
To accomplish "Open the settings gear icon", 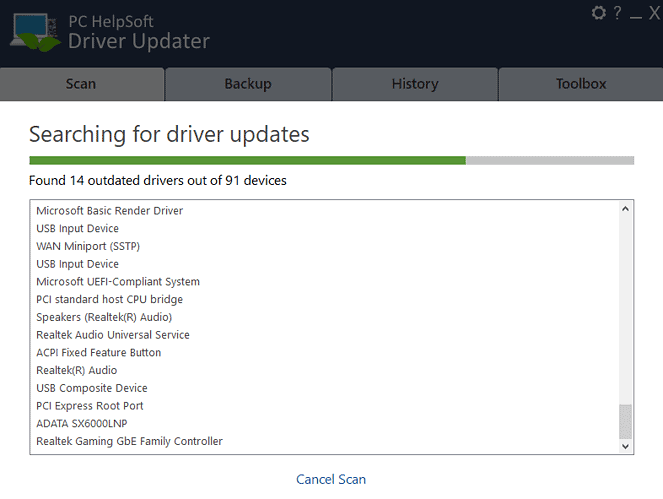I will click(599, 13).
